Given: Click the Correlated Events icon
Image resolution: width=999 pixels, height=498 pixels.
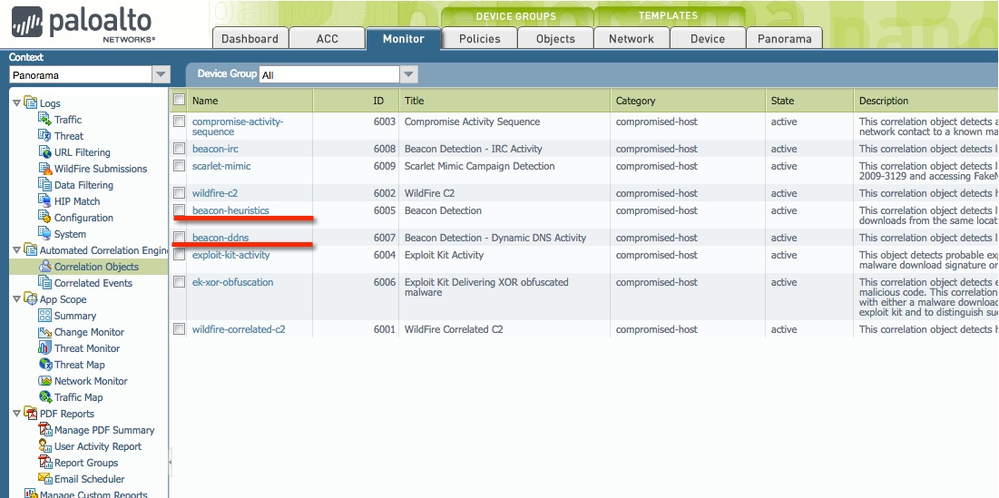Looking at the screenshot, I should tap(45, 283).
